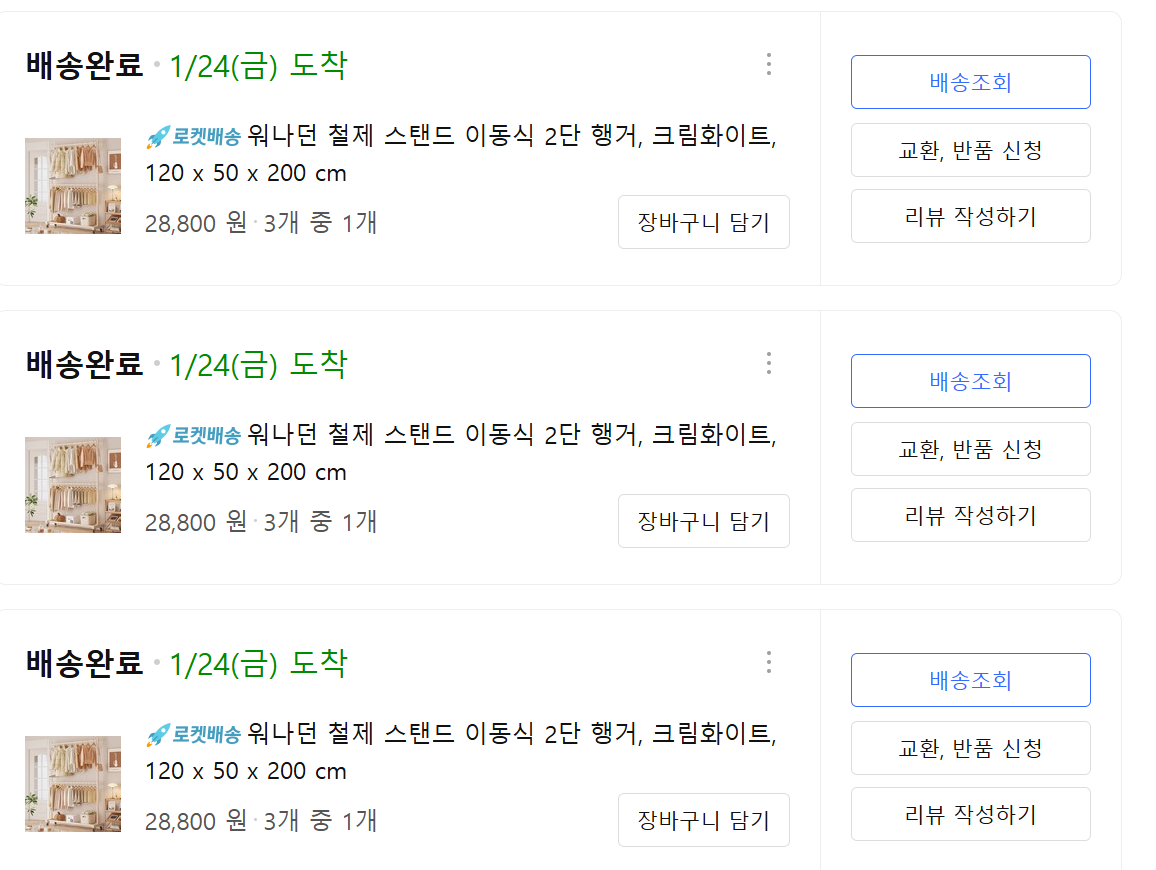Image resolution: width=1156 pixels, height=870 pixels.
Task: Open the first order's more options menu
Action: [x=768, y=64]
